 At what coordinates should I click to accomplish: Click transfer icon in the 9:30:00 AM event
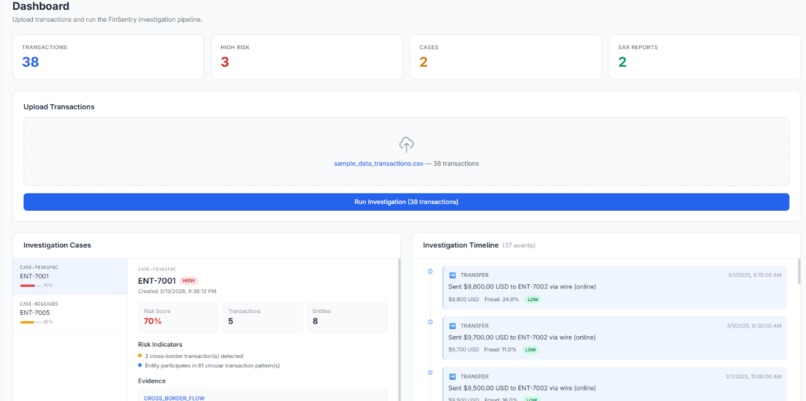pos(453,326)
